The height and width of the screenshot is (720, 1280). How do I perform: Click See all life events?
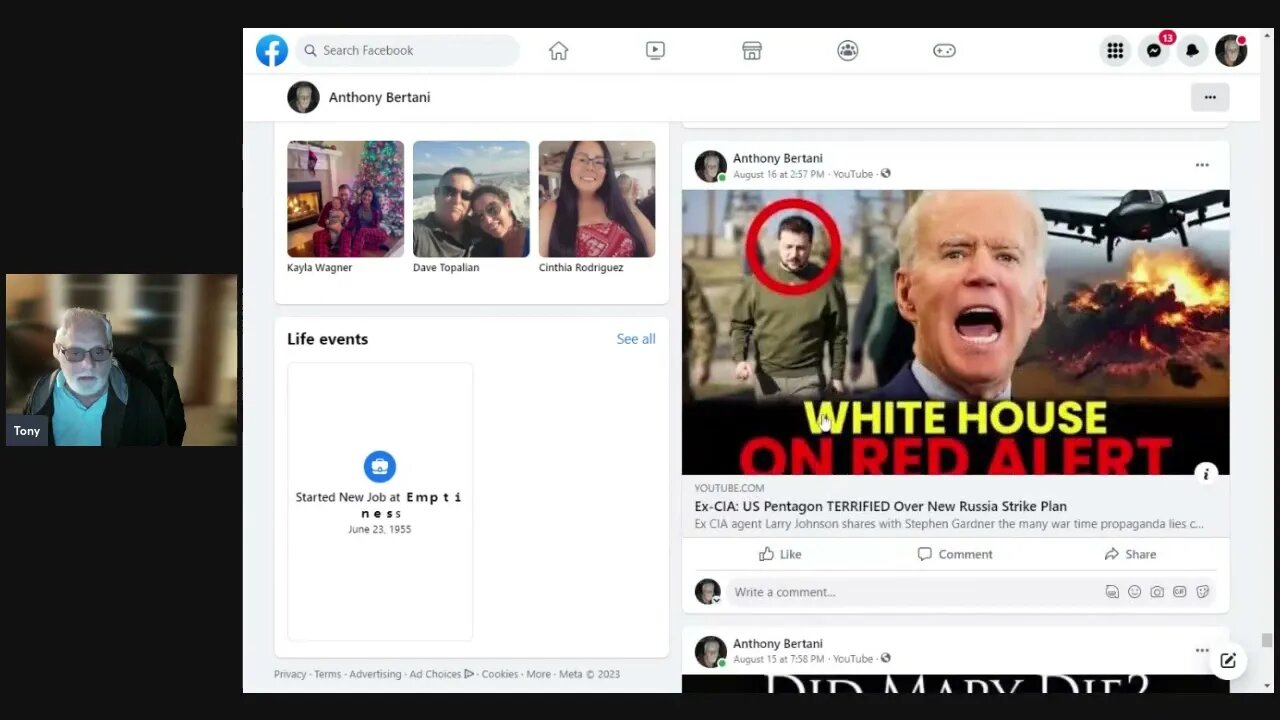636,339
